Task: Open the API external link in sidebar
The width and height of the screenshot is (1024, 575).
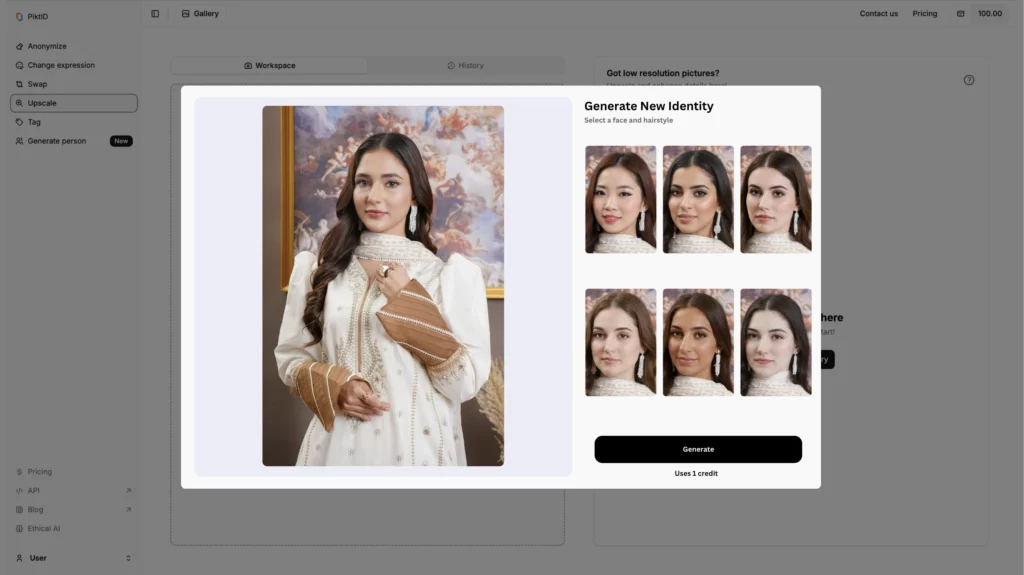Action: tap(34, 491)
